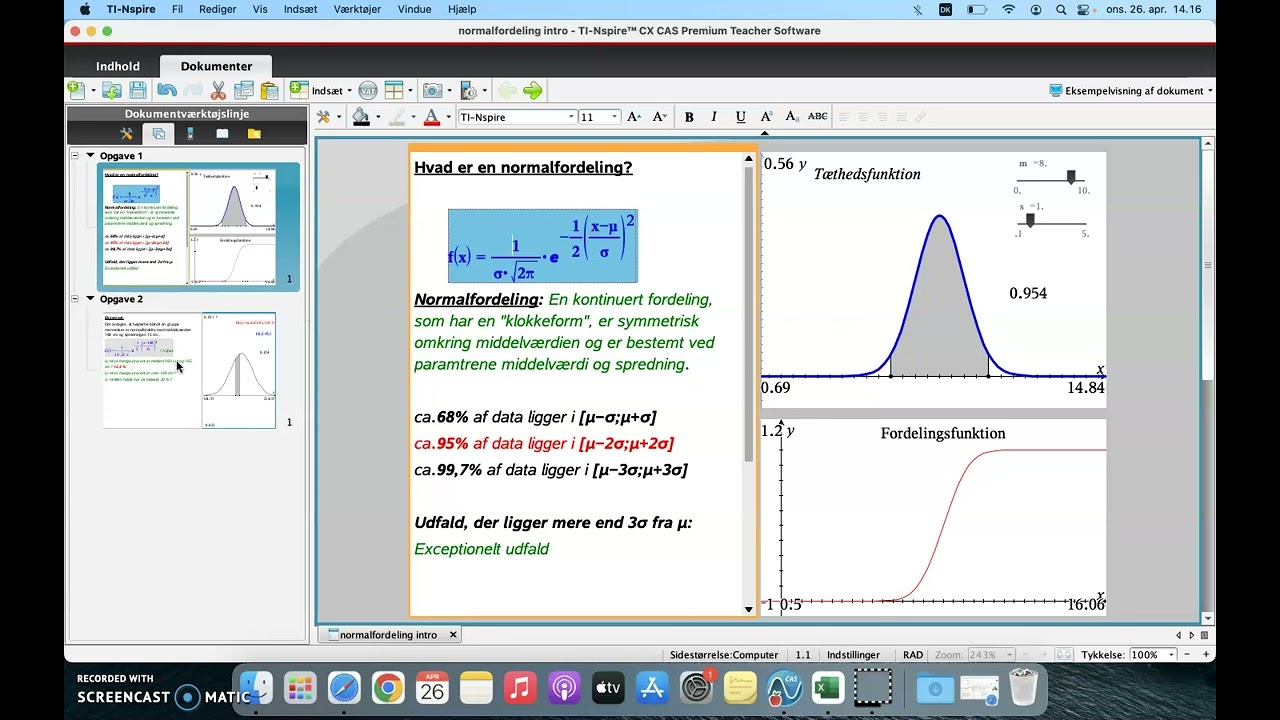1280x720 pixels.
Task: Open the Indsæt menu in menu bar
Action: pos(300,9)
